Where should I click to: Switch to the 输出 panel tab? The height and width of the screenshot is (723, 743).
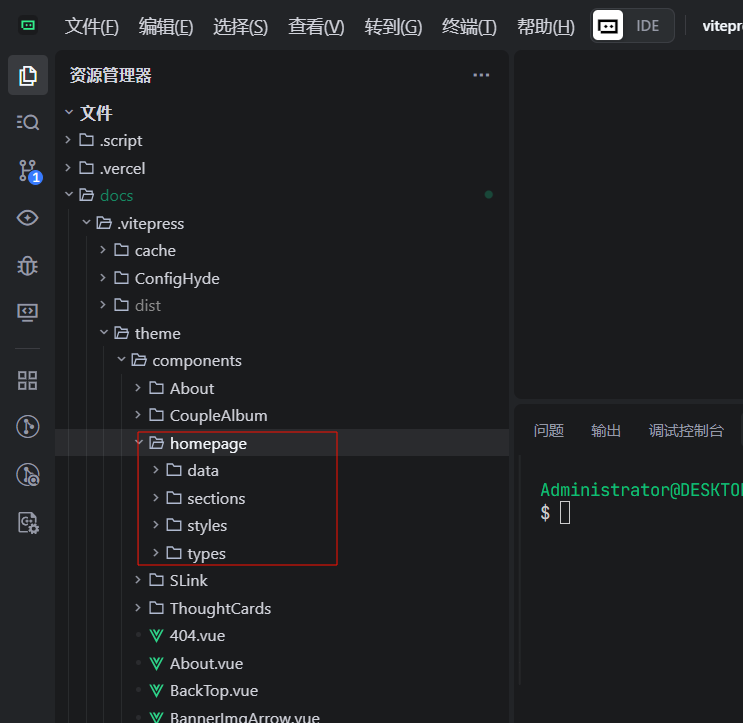pyautogui.click(x=606, y=430)
